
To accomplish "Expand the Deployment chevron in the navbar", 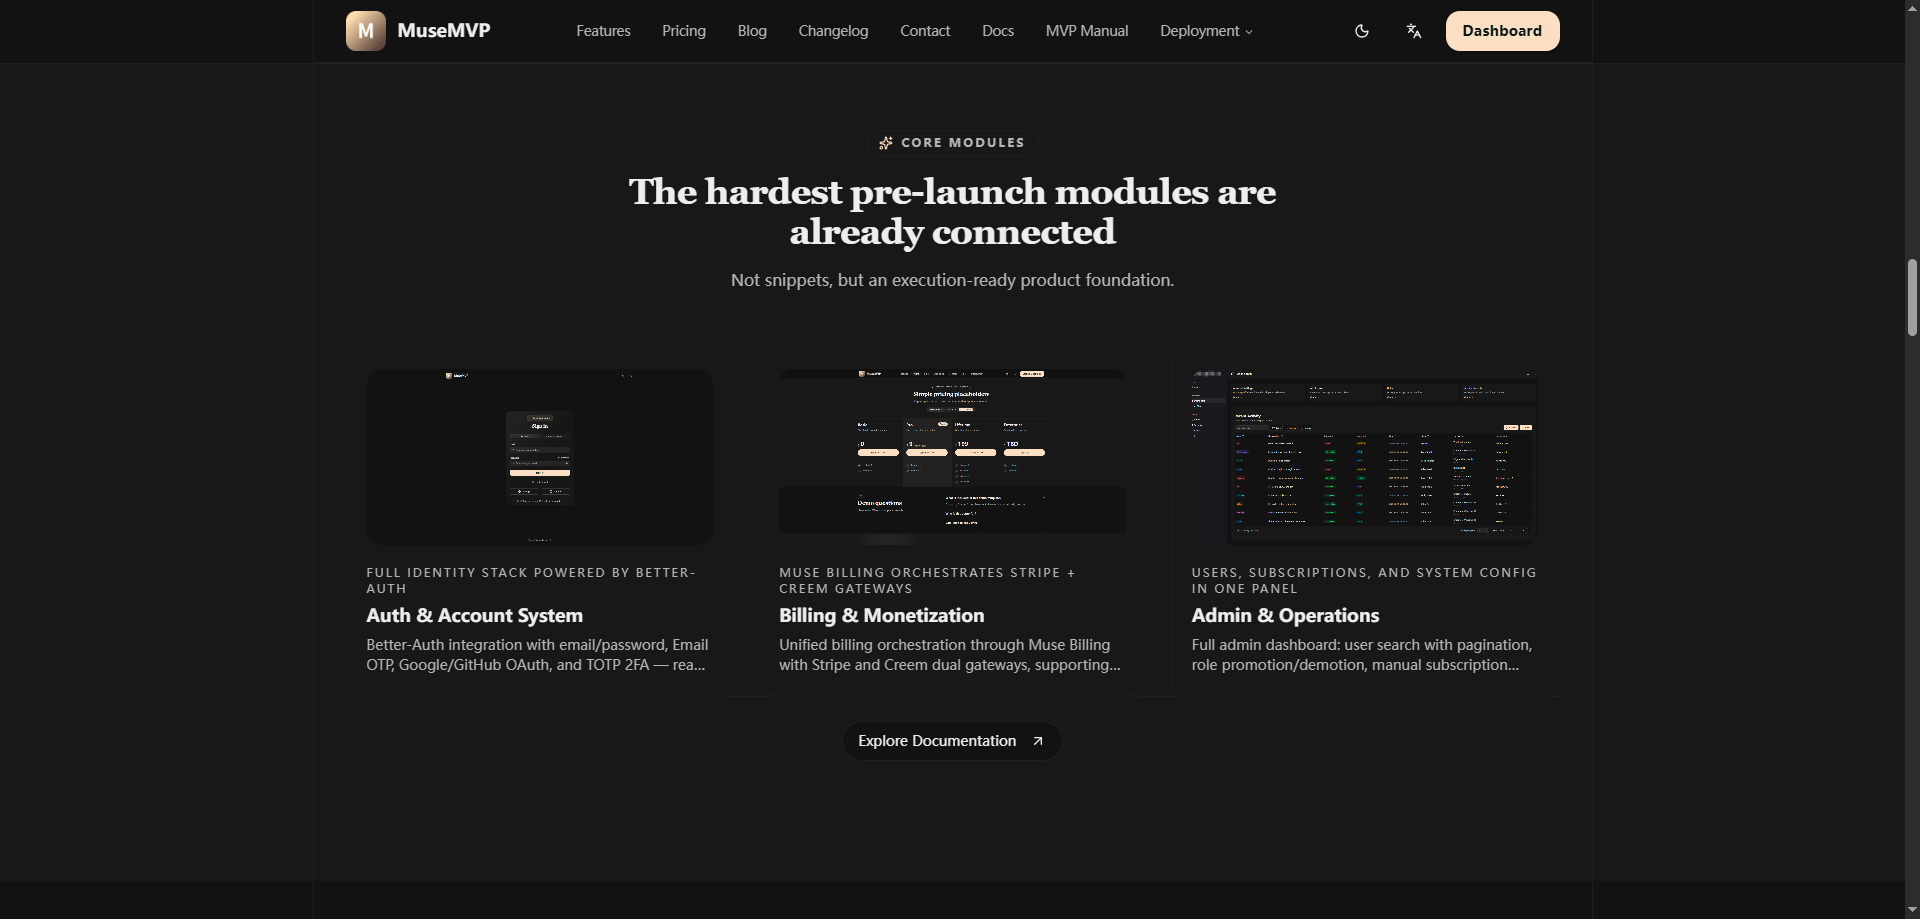I will tap(1247, 31).
